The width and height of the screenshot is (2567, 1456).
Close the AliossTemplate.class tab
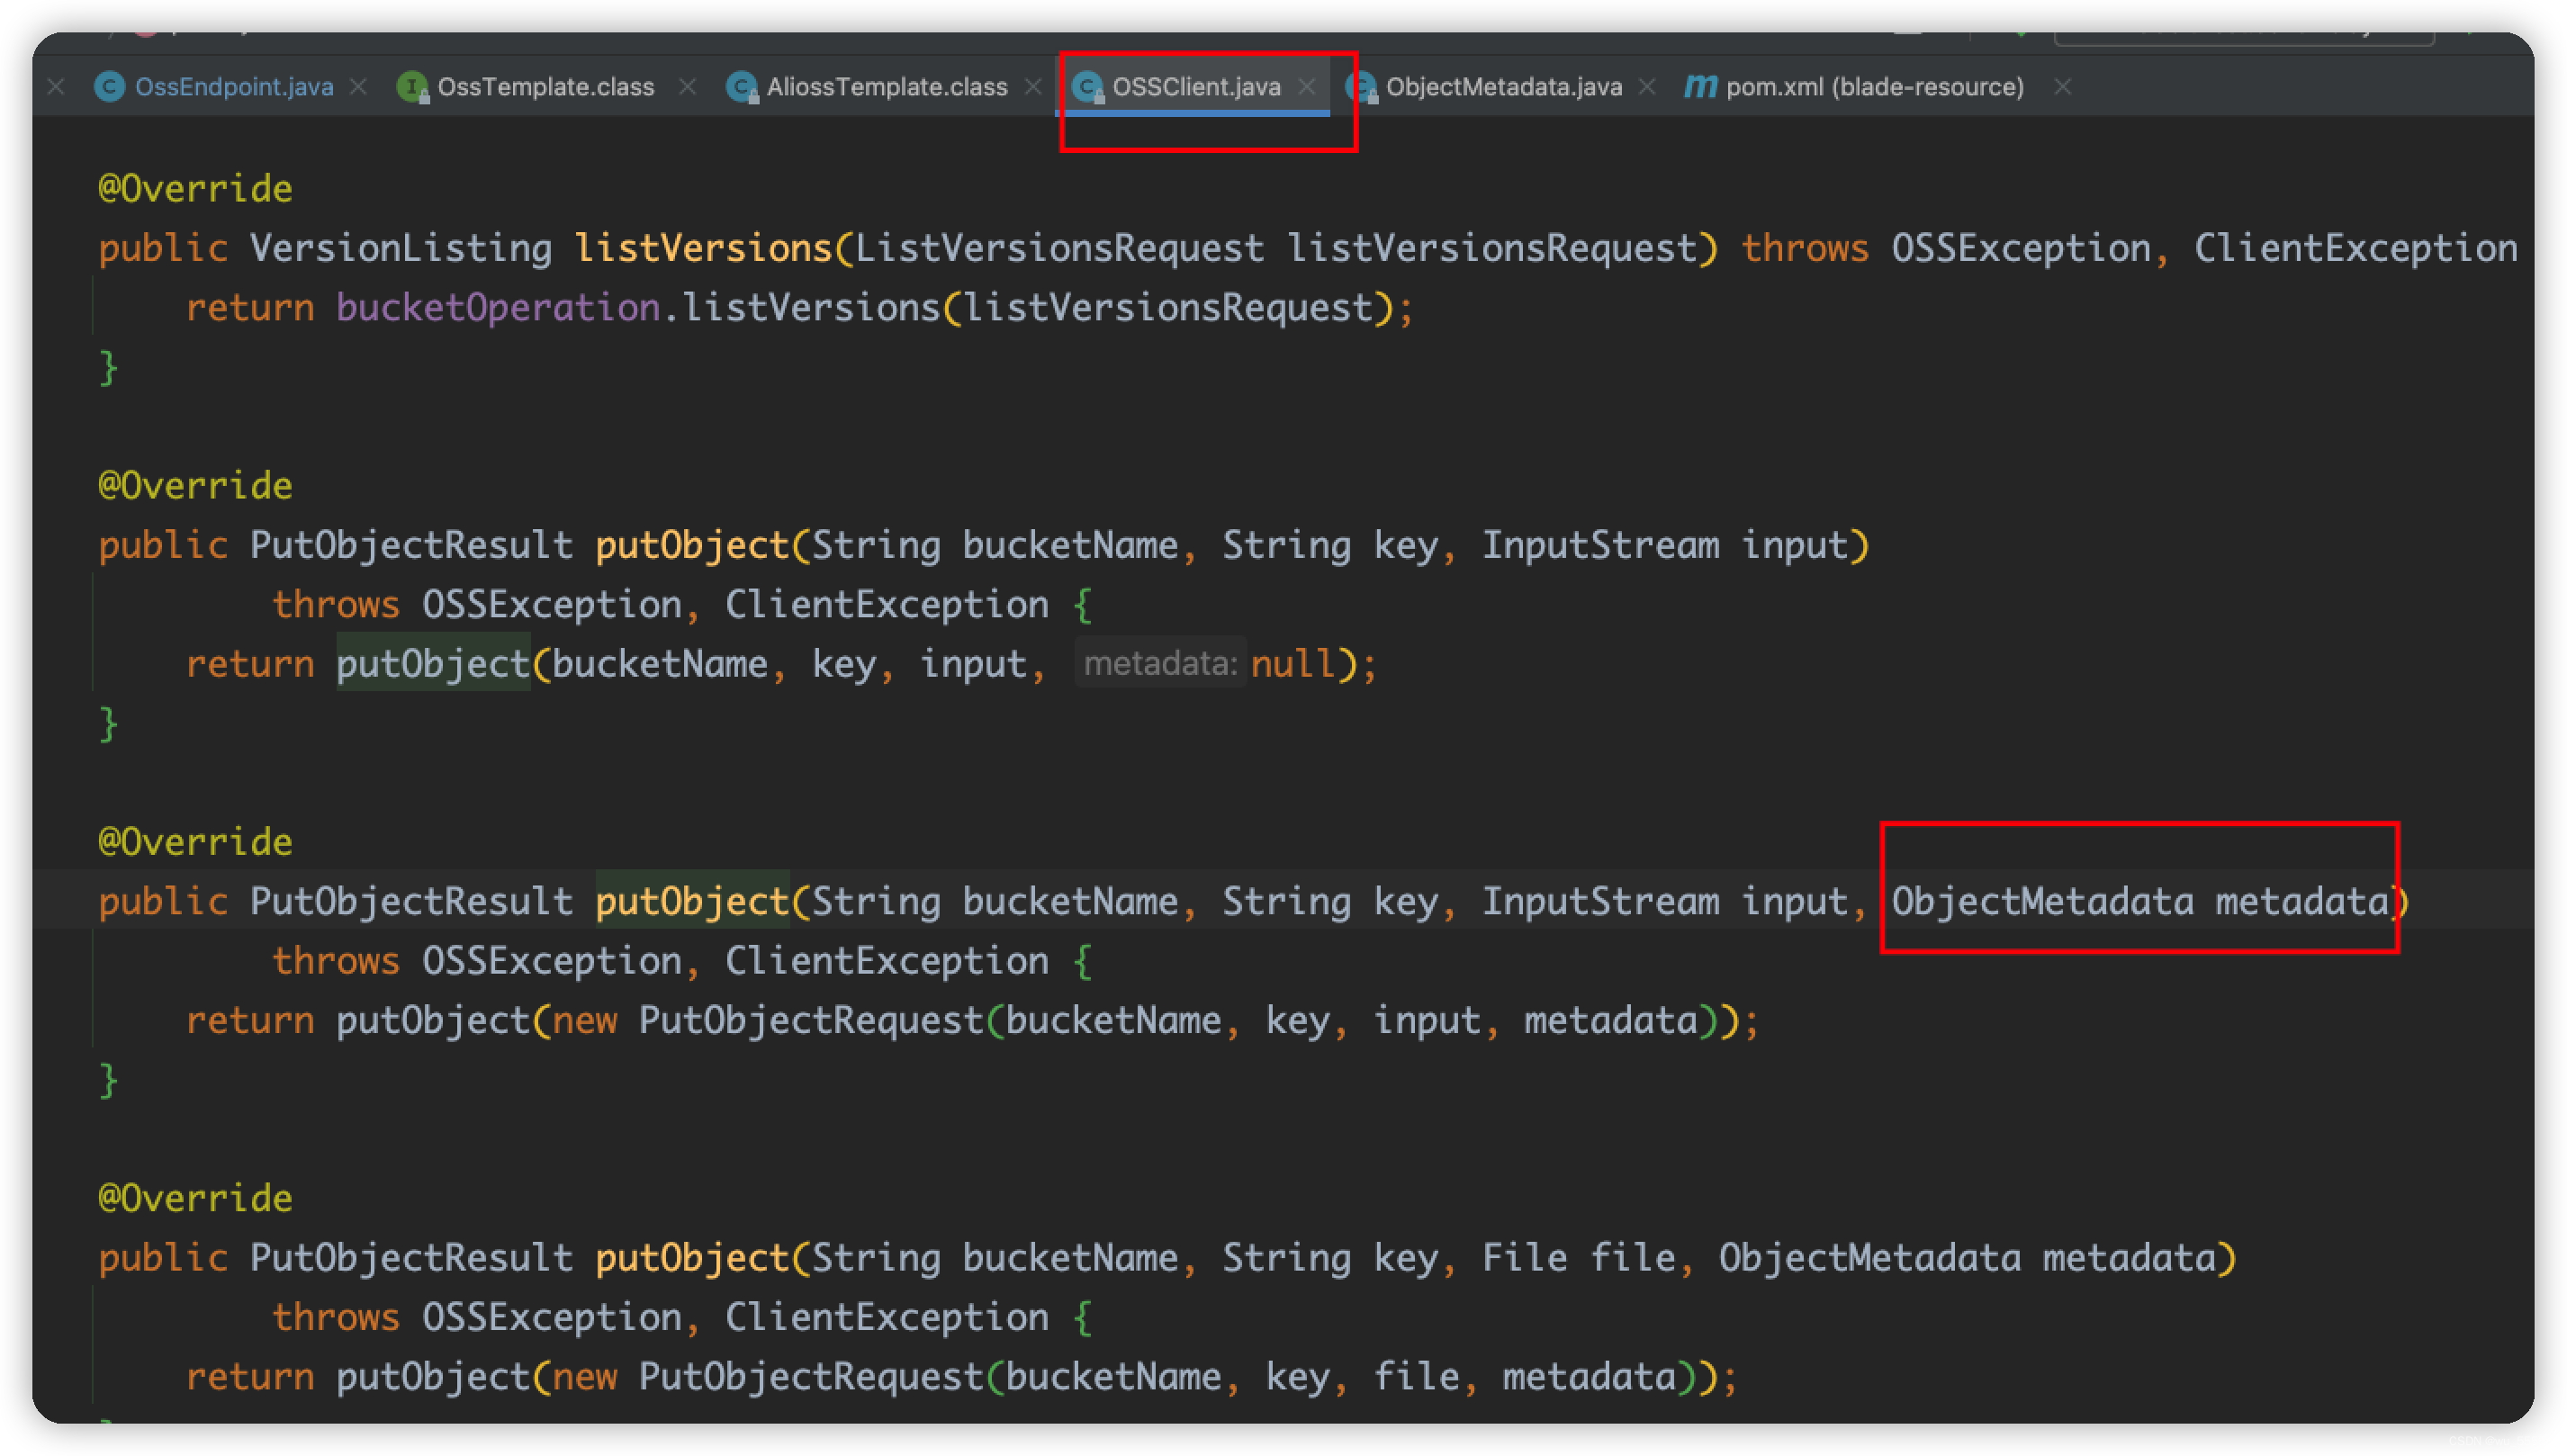point(1033,87)
